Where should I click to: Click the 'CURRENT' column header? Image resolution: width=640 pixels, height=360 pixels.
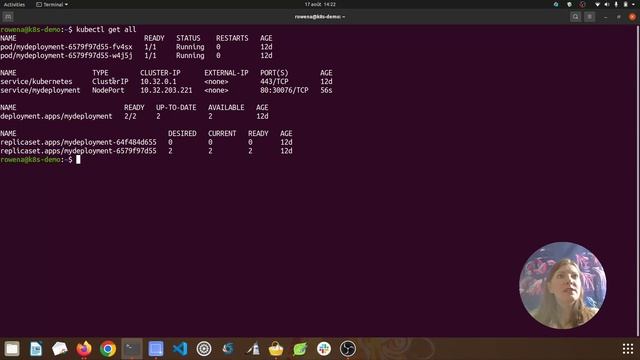pyautogui.click(x=222, y=133)
